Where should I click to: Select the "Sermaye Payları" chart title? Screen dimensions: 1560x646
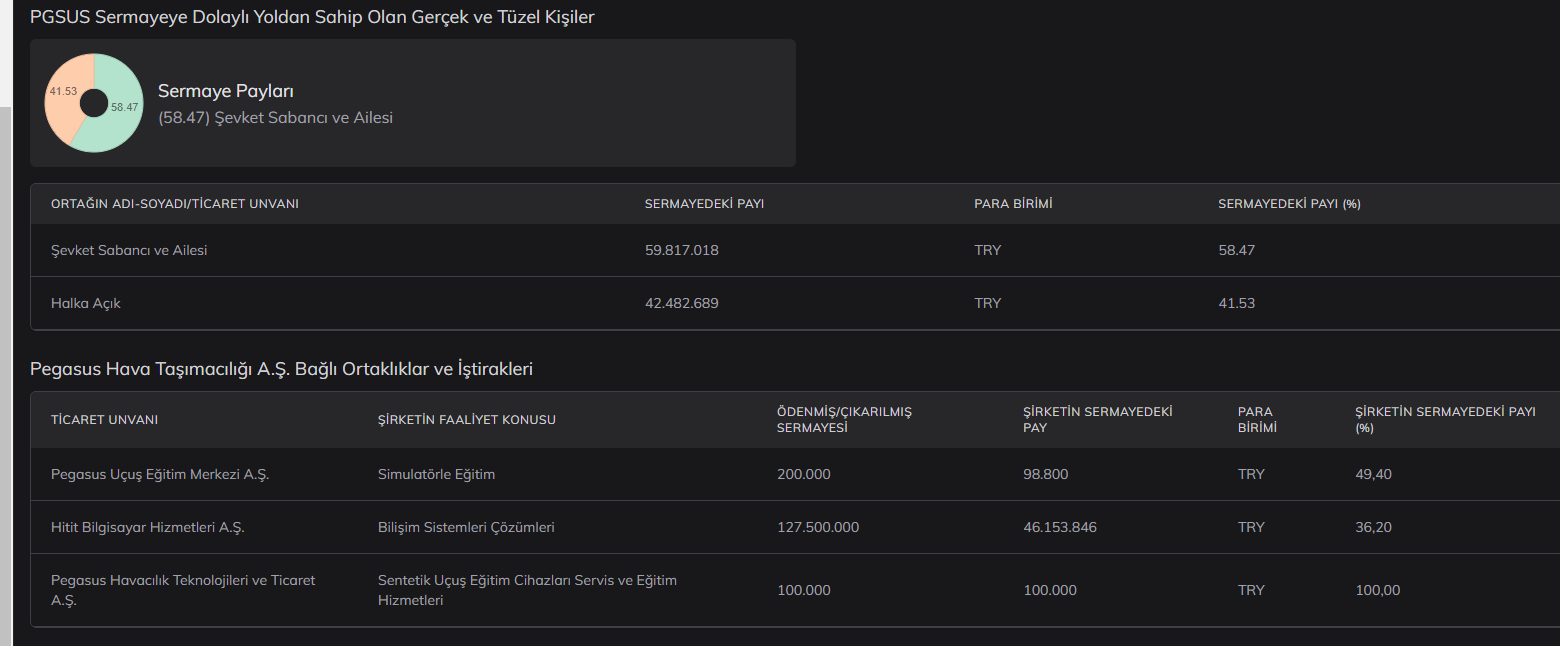[x=226, y=91]
